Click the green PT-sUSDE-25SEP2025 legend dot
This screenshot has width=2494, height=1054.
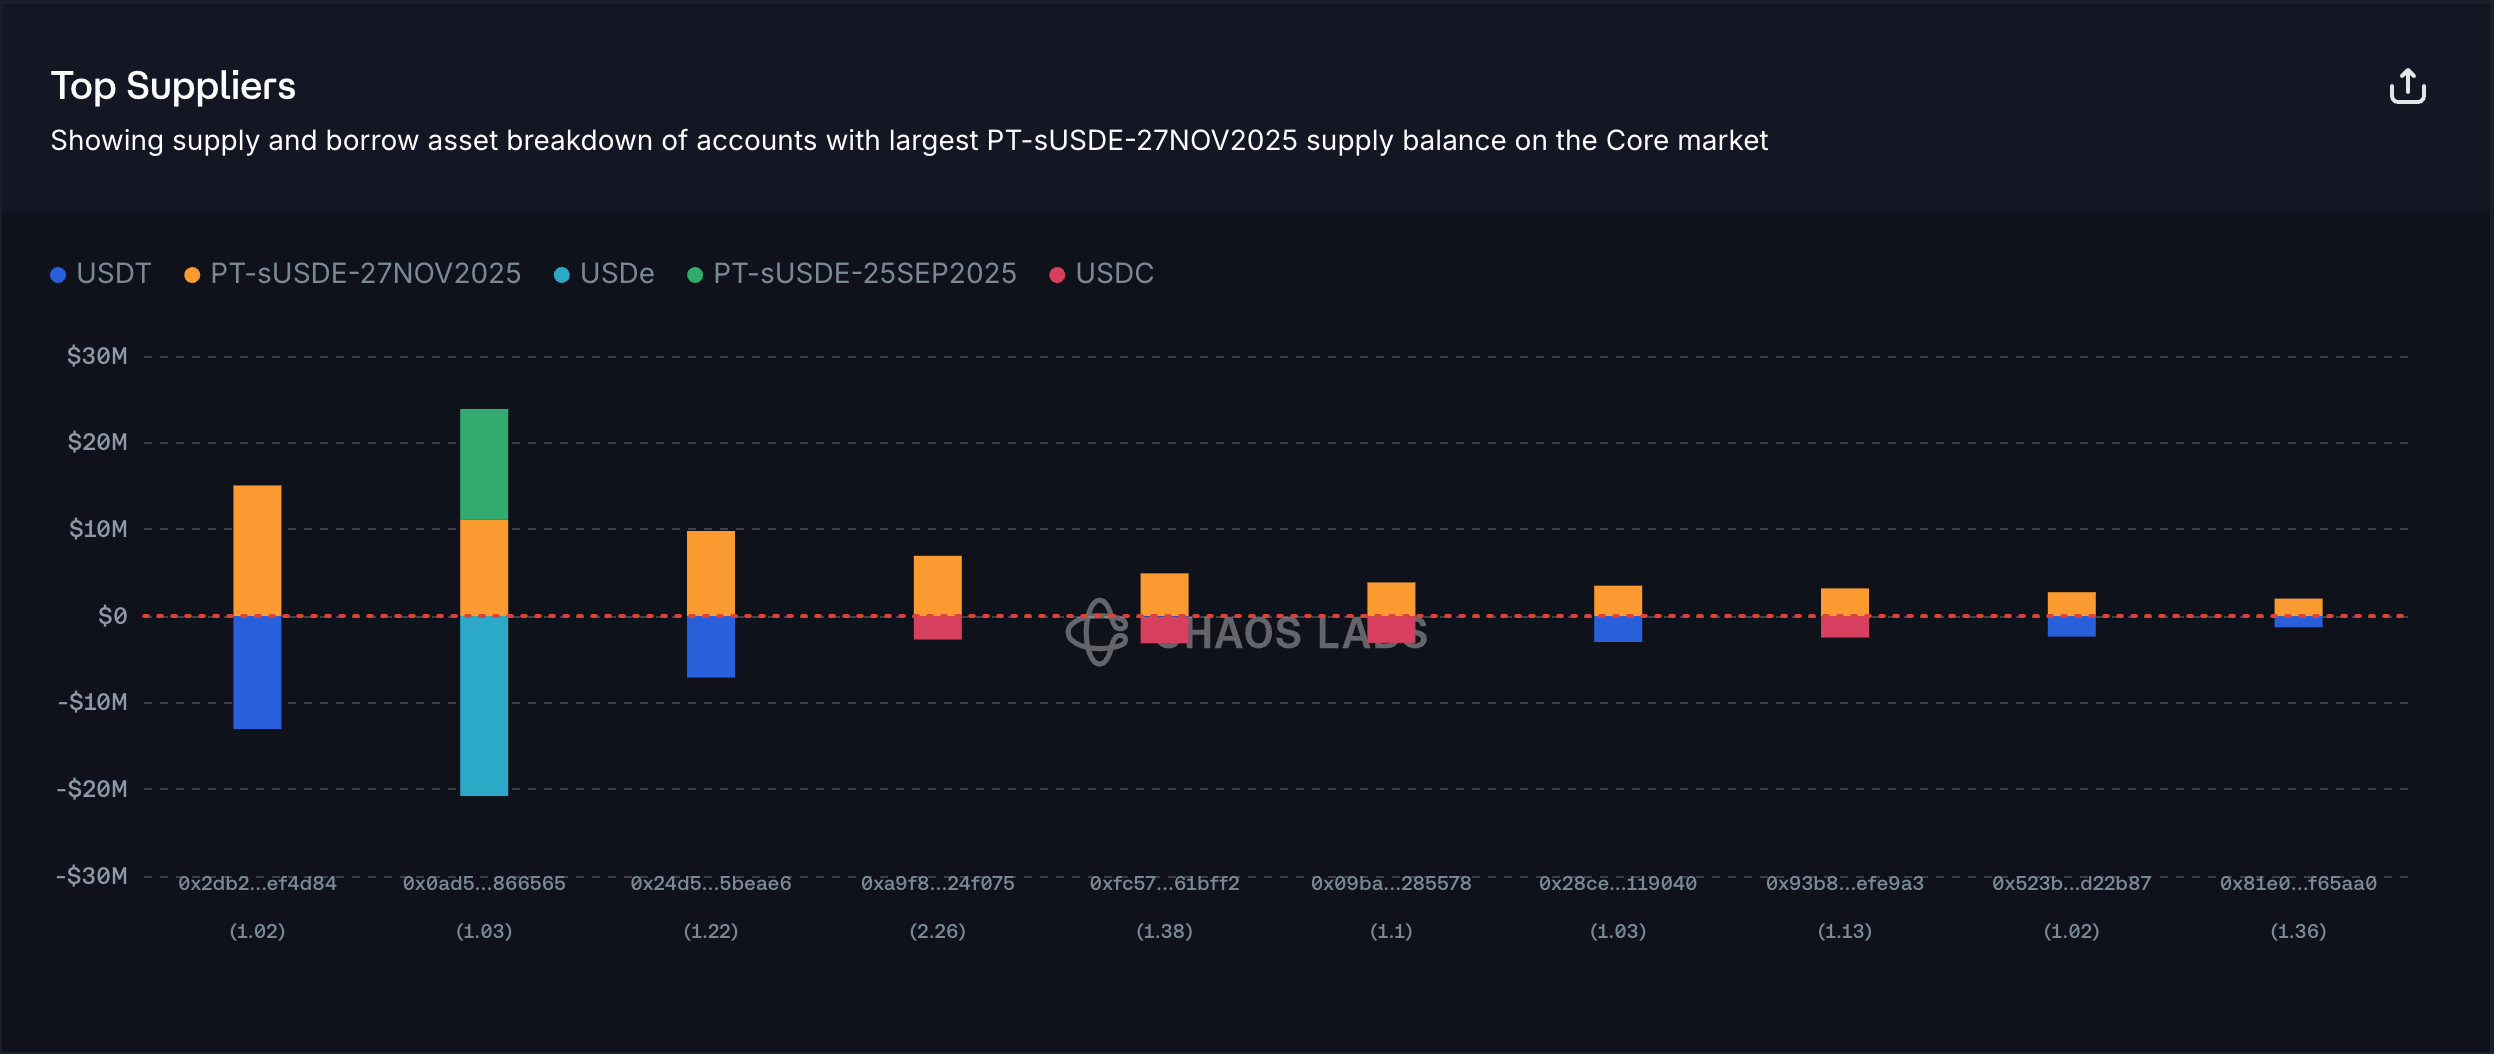pyautogui.click(x=695, y=275)
